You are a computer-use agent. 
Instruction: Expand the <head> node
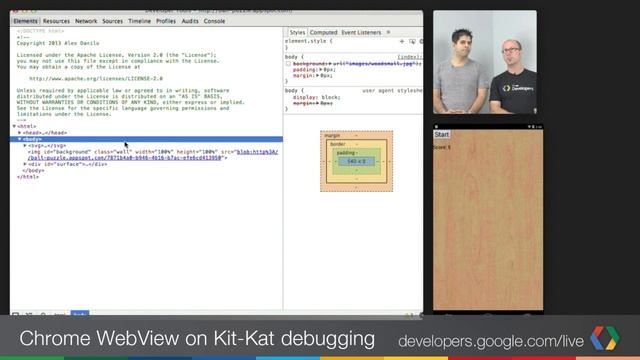pyautogui.click(x=20, y=133)
